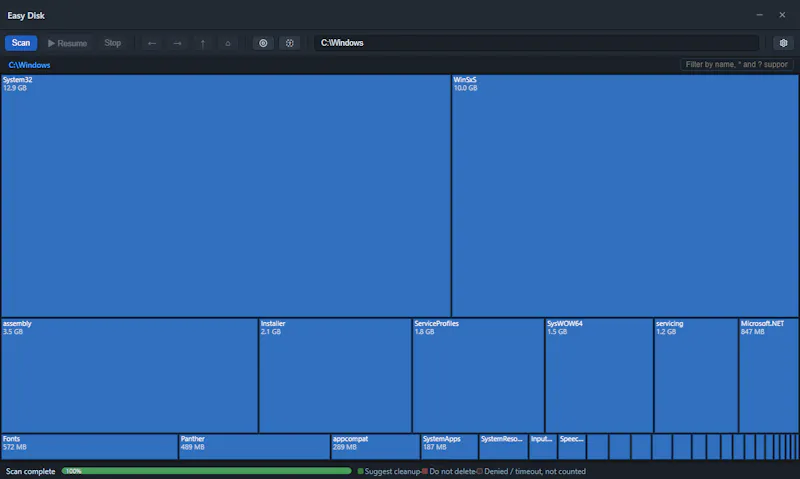The width and height of the screenshot is (800, 479).
Task: Select the Input... block
Action: tap(543, 446)
